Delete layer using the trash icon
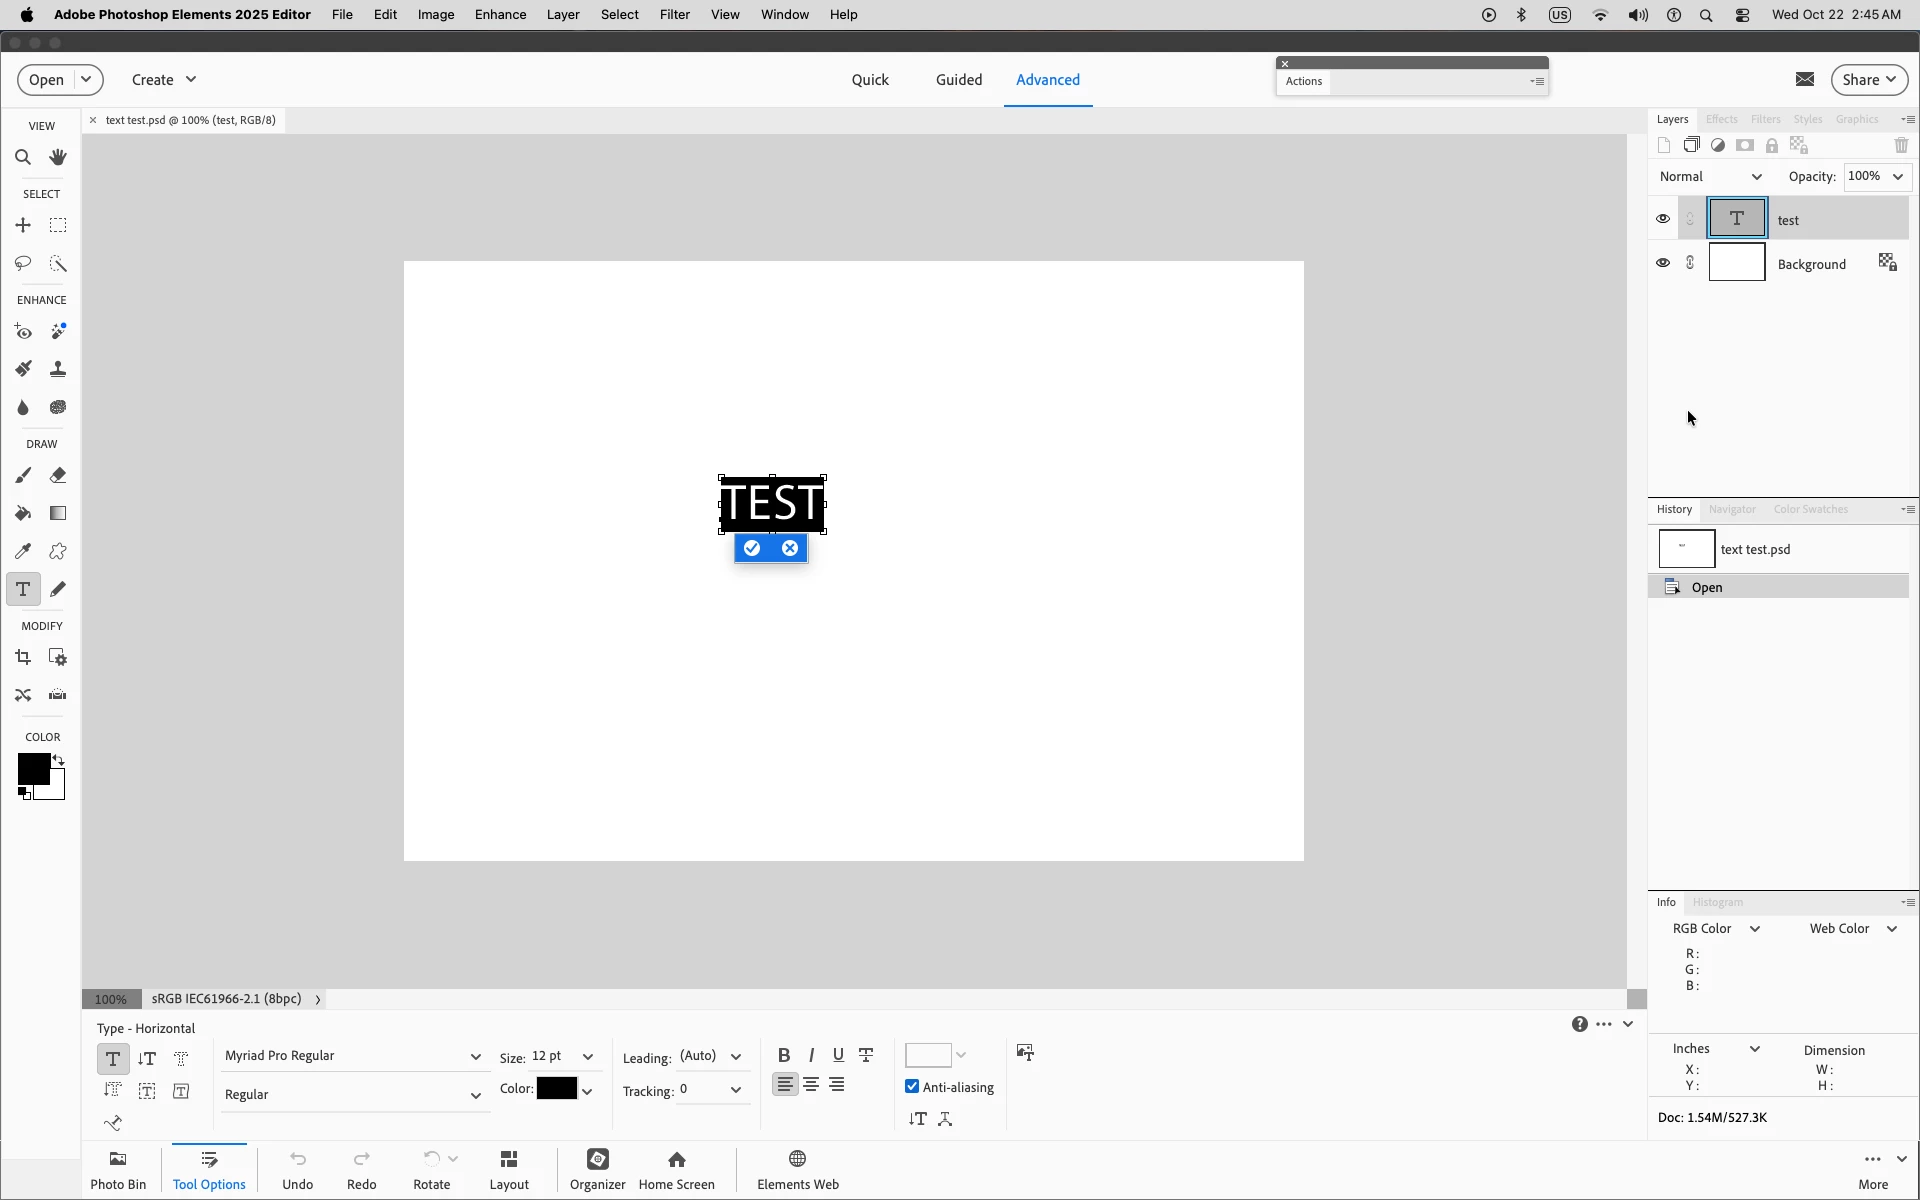The image size is (1920, 1200). 1901,146
